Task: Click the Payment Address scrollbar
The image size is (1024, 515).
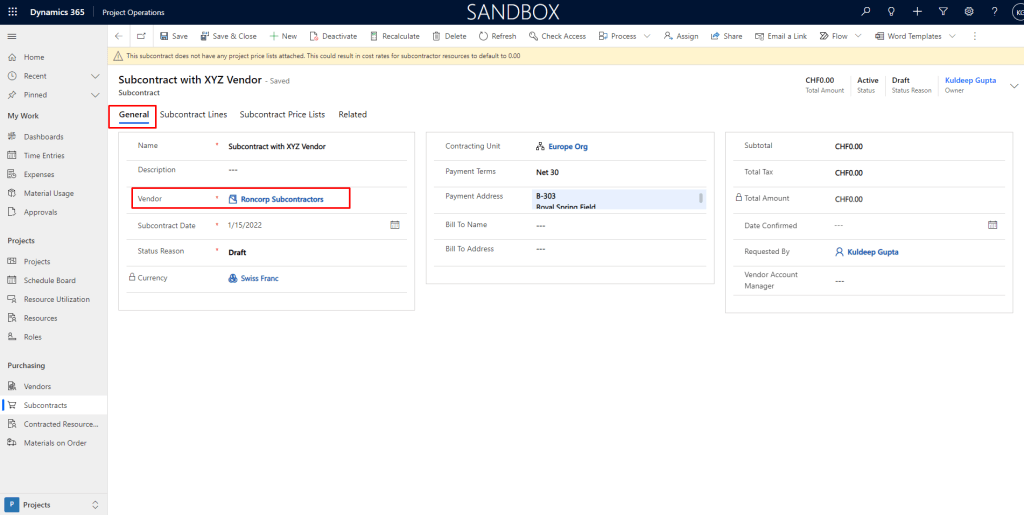Action: 700,198
